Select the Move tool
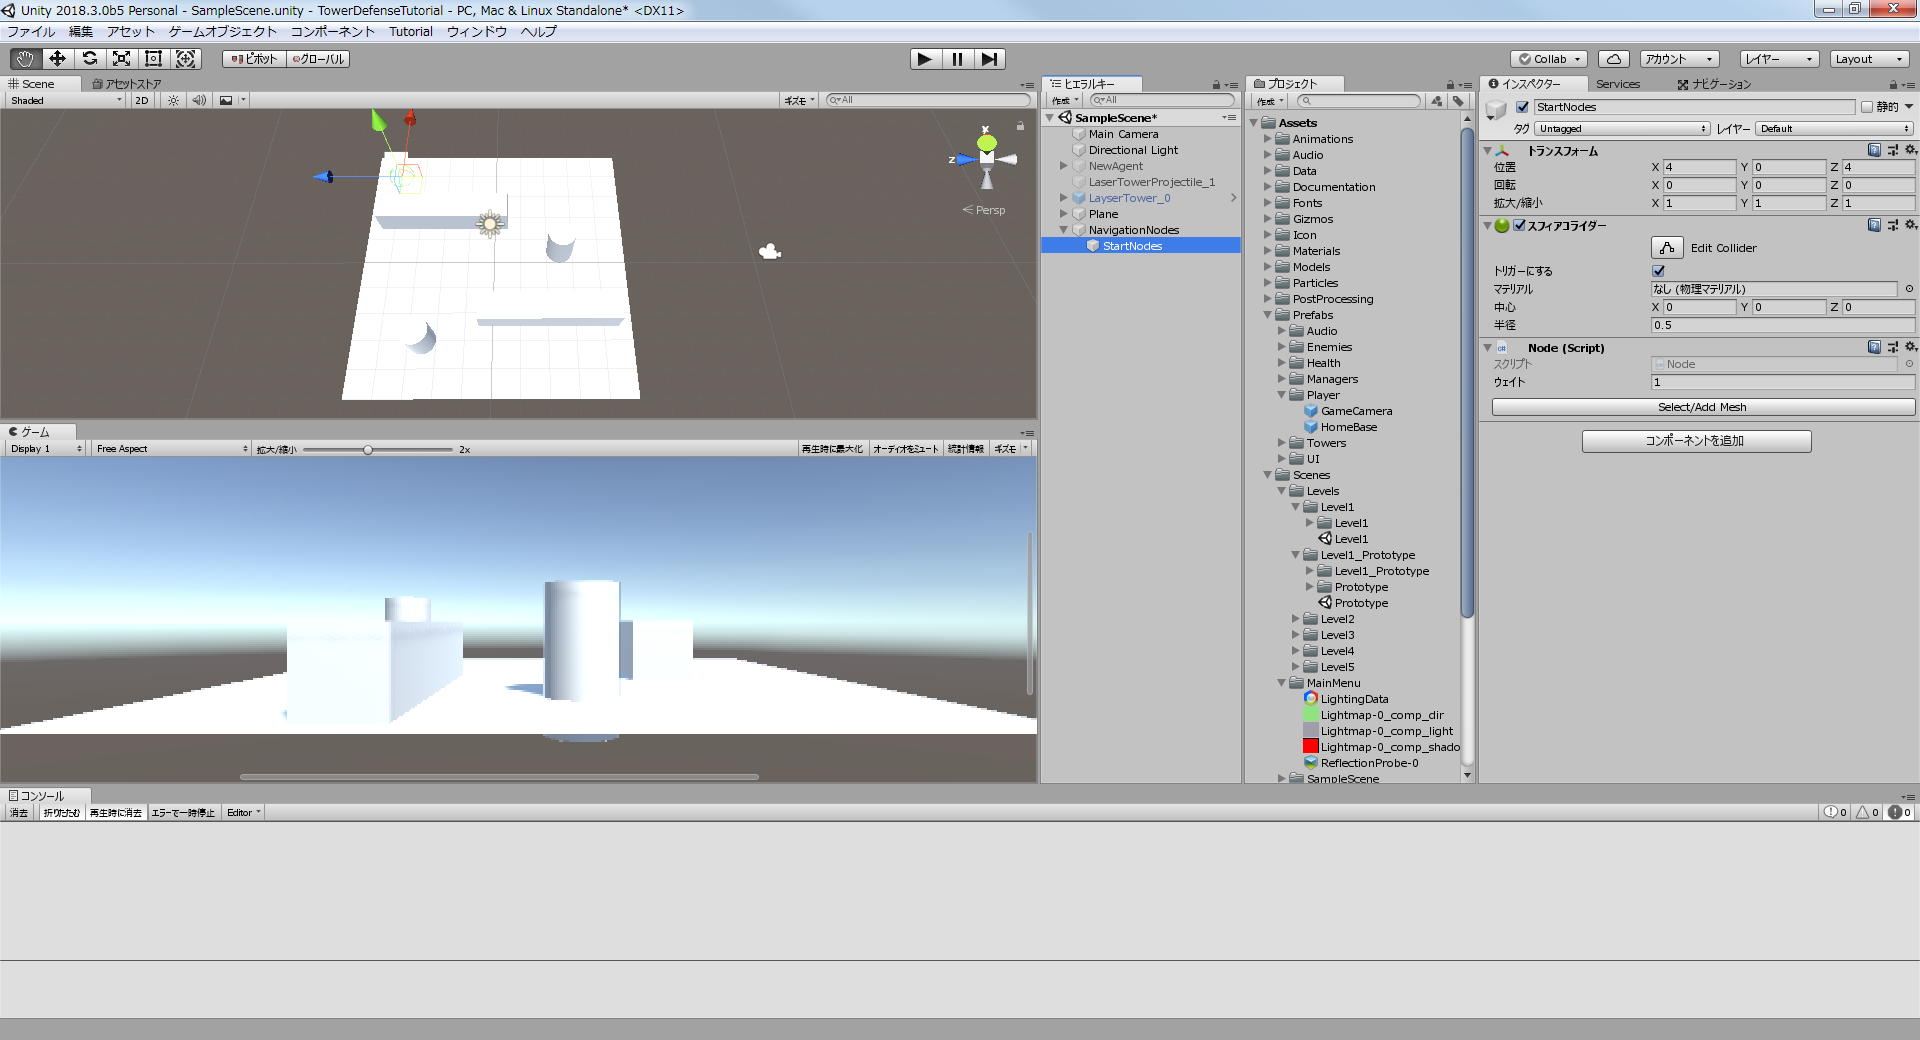 pyautogui.click(x=57, y=59)
